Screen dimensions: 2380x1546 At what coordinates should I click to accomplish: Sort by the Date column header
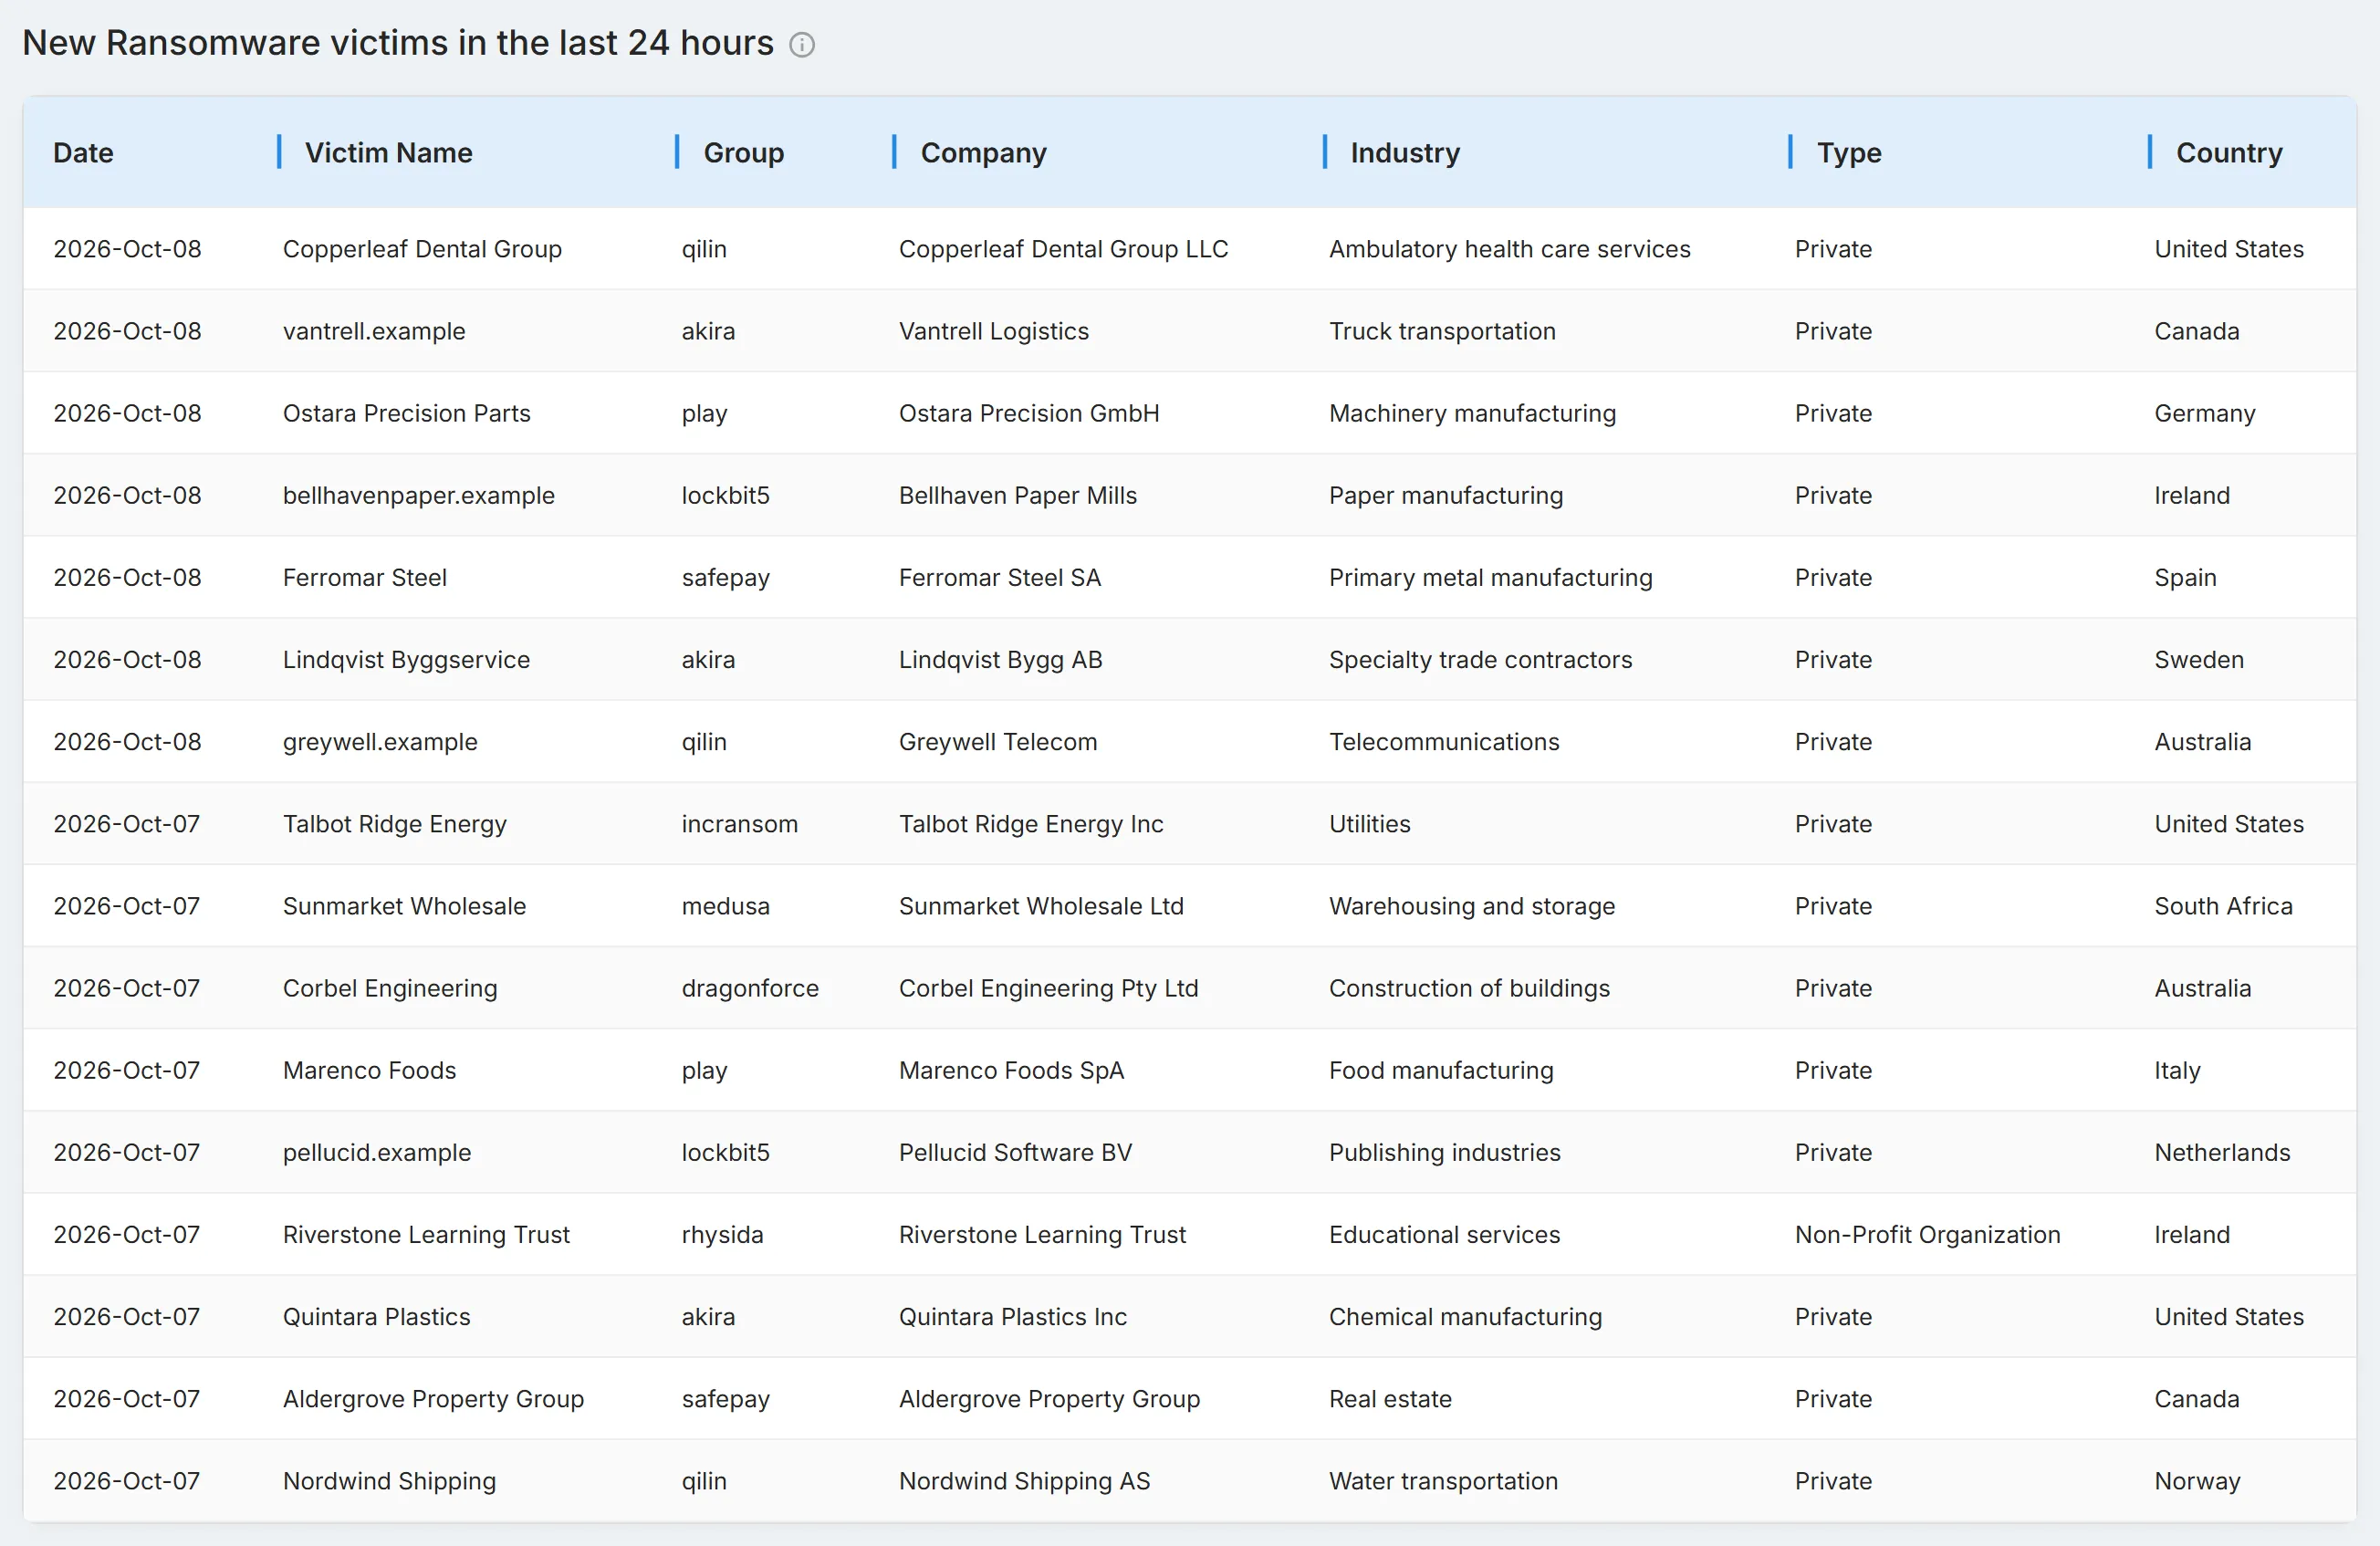(83, 153)
